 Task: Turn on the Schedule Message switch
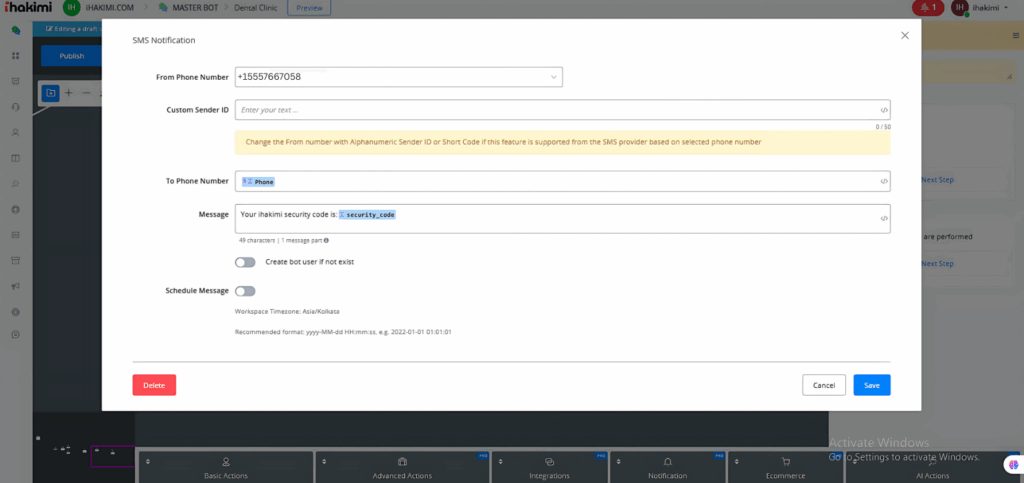click(245, 291)
